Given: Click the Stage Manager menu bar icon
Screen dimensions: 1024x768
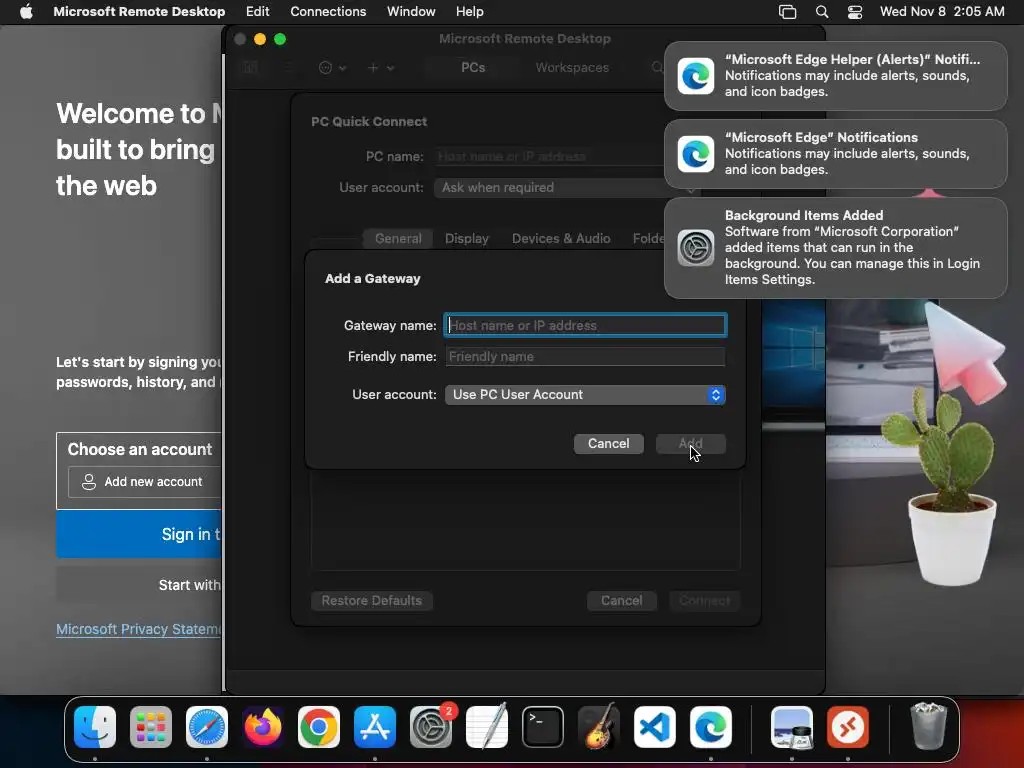Looking at the screenshot, I should (788, 12).
